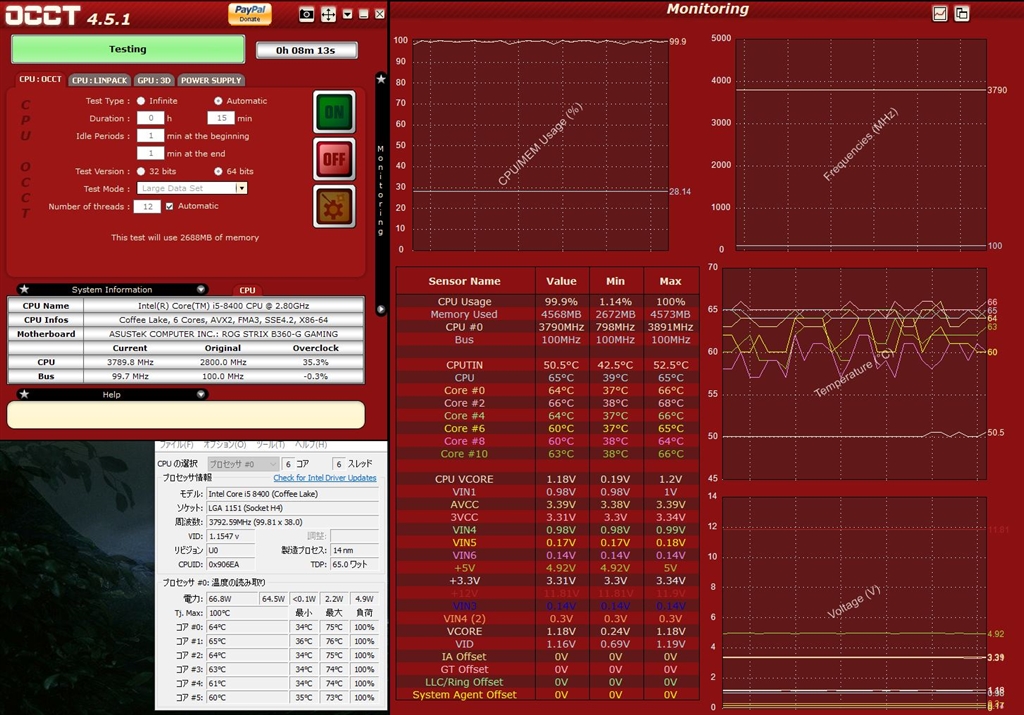The width and height of the screenshot is (1024, 715).
Task: Select the CPU VCORE sensor row
Action: point(547,479)
